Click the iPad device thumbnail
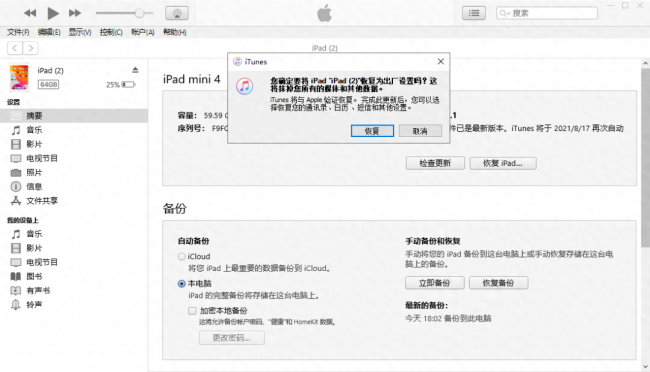 (x=19, y=77)
